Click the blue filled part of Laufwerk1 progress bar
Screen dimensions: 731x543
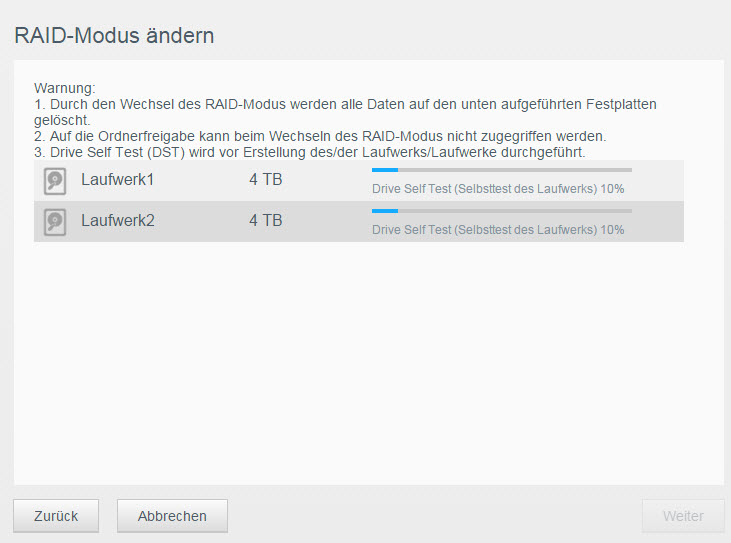pyautogui.click(x=385, y=170)
